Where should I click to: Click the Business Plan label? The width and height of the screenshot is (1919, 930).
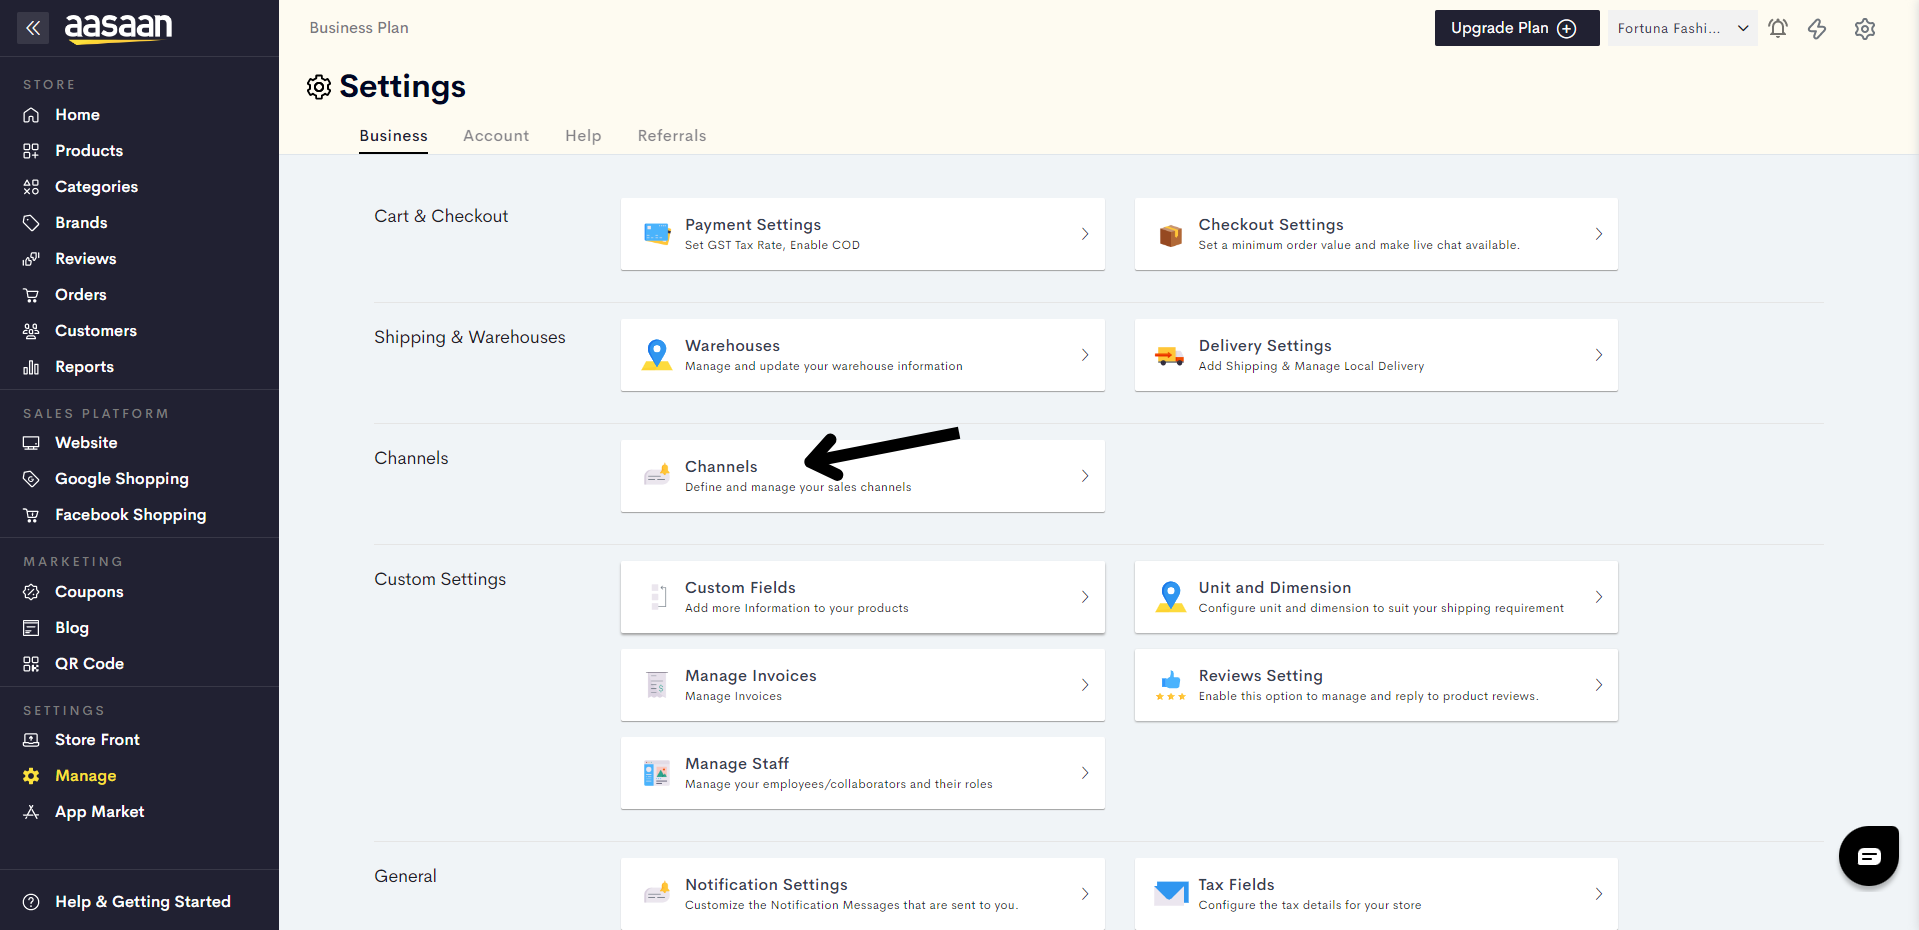point(359,28)
